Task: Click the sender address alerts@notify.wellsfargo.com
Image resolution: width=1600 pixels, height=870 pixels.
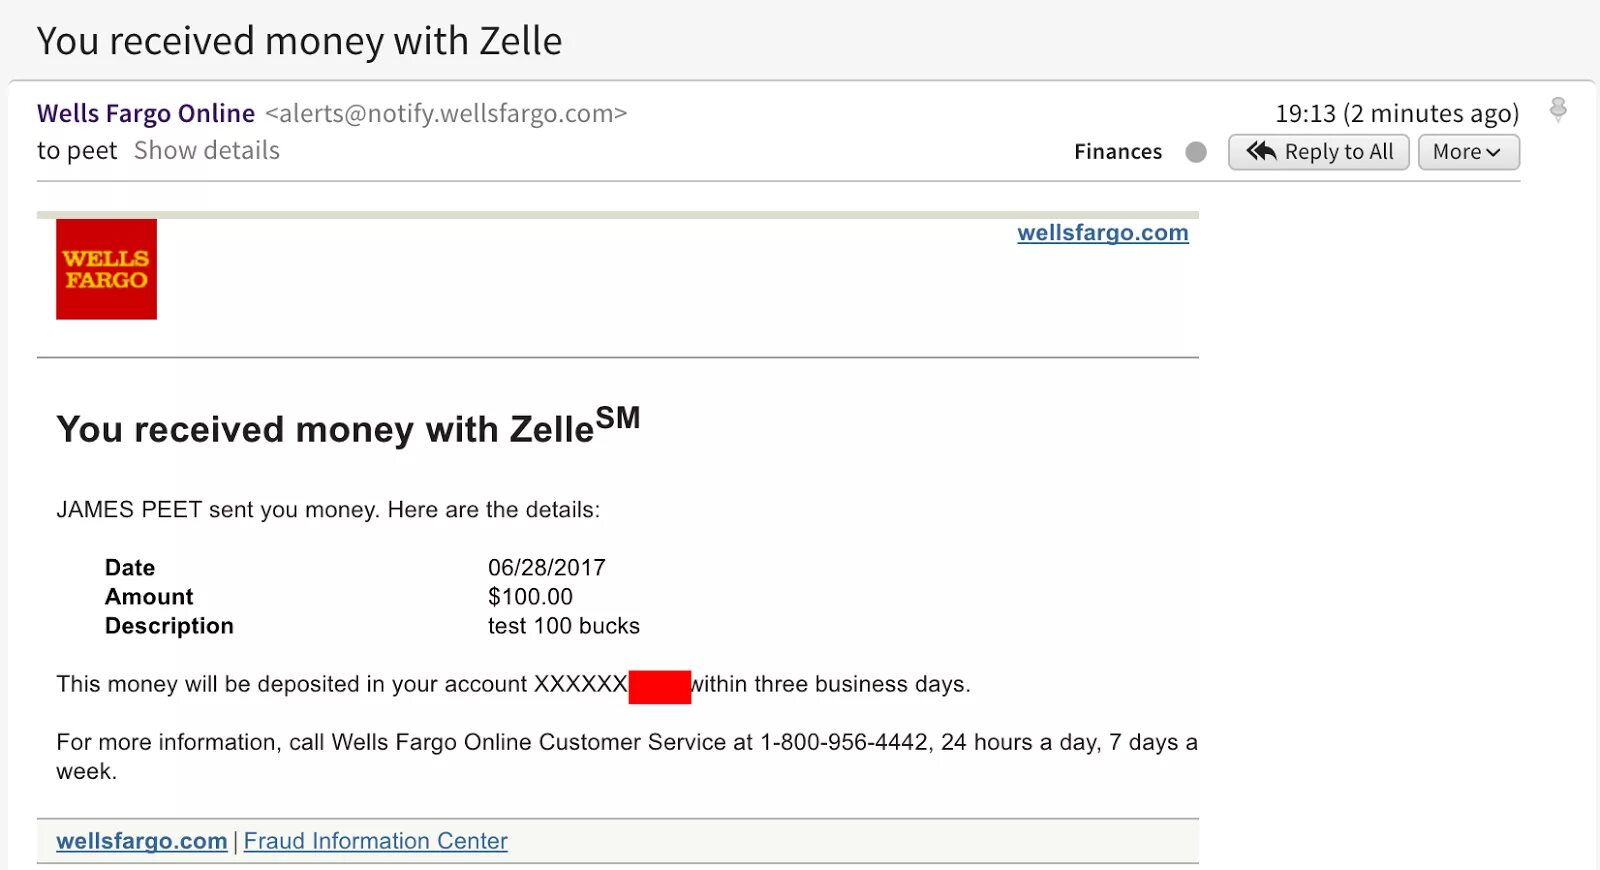Action: (x=446, y=113)
